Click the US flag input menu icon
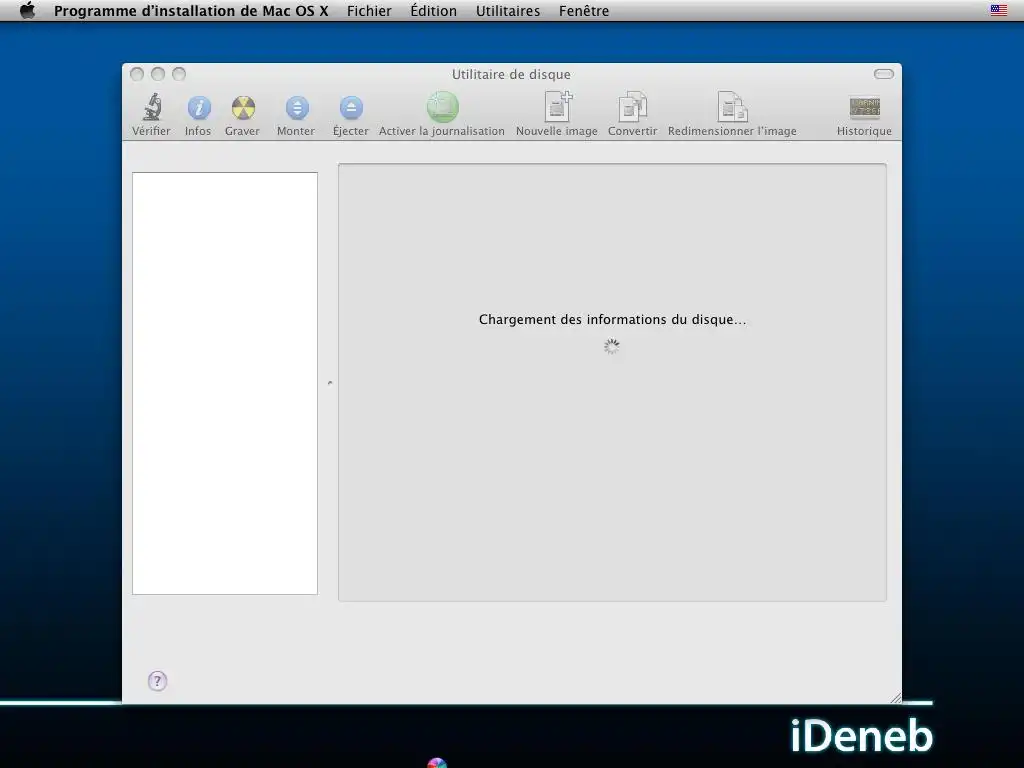Viewport: 1024px width, 768px height. [999, 10]
